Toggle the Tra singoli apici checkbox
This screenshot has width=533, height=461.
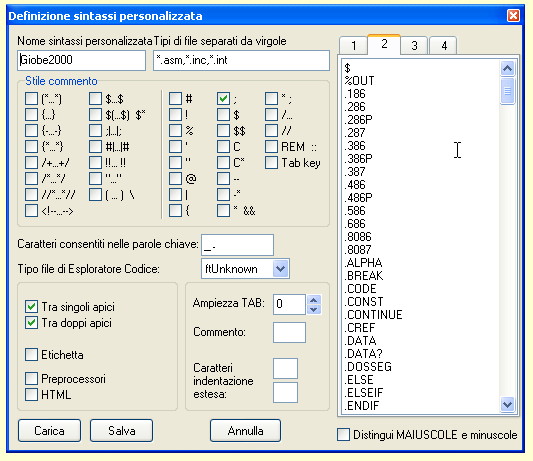coord(31,306)
